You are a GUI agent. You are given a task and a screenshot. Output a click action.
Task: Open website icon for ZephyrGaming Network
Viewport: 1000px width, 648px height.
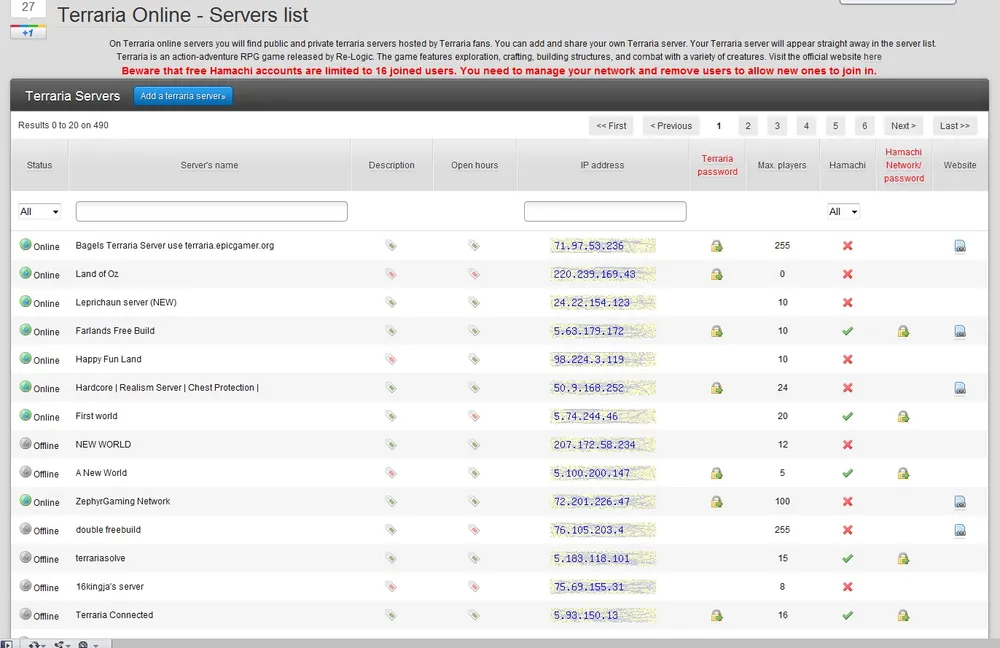click(x=960, y=502)
